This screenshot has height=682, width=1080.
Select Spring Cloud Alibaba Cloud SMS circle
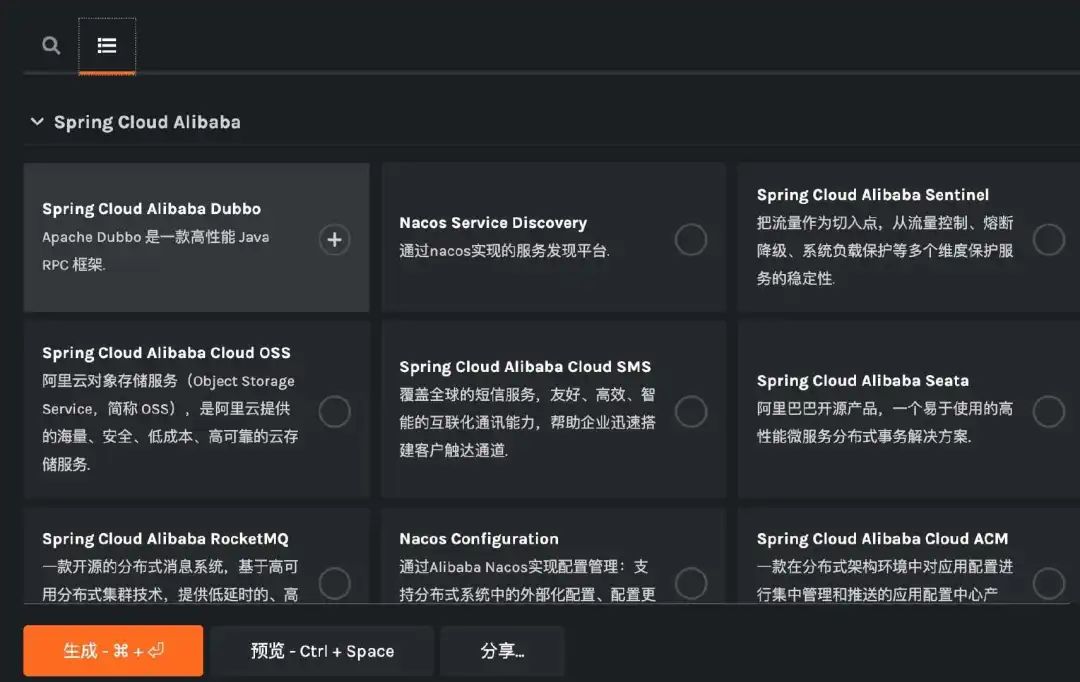tap(691, 412)
